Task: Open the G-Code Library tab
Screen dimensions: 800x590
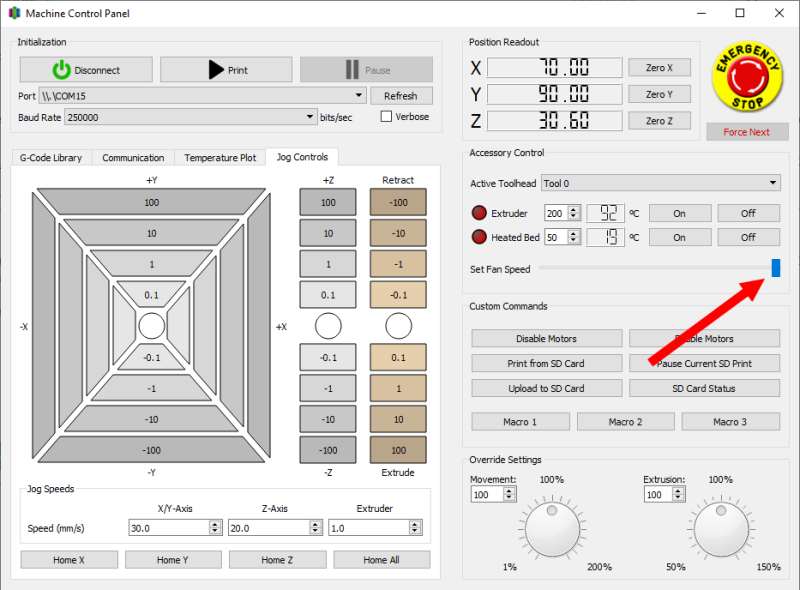Action: pyautogui.click(x=51, y=157)
